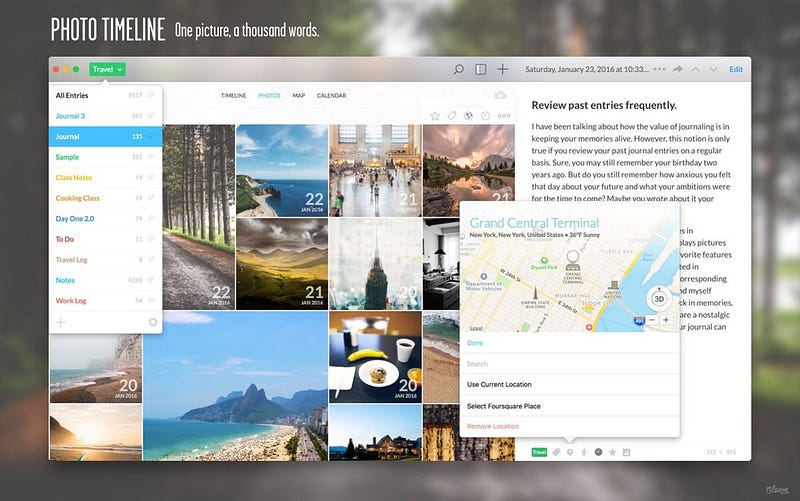Click the Edit button
This screenshot has width=800, height=501.
tap(736, 69)
